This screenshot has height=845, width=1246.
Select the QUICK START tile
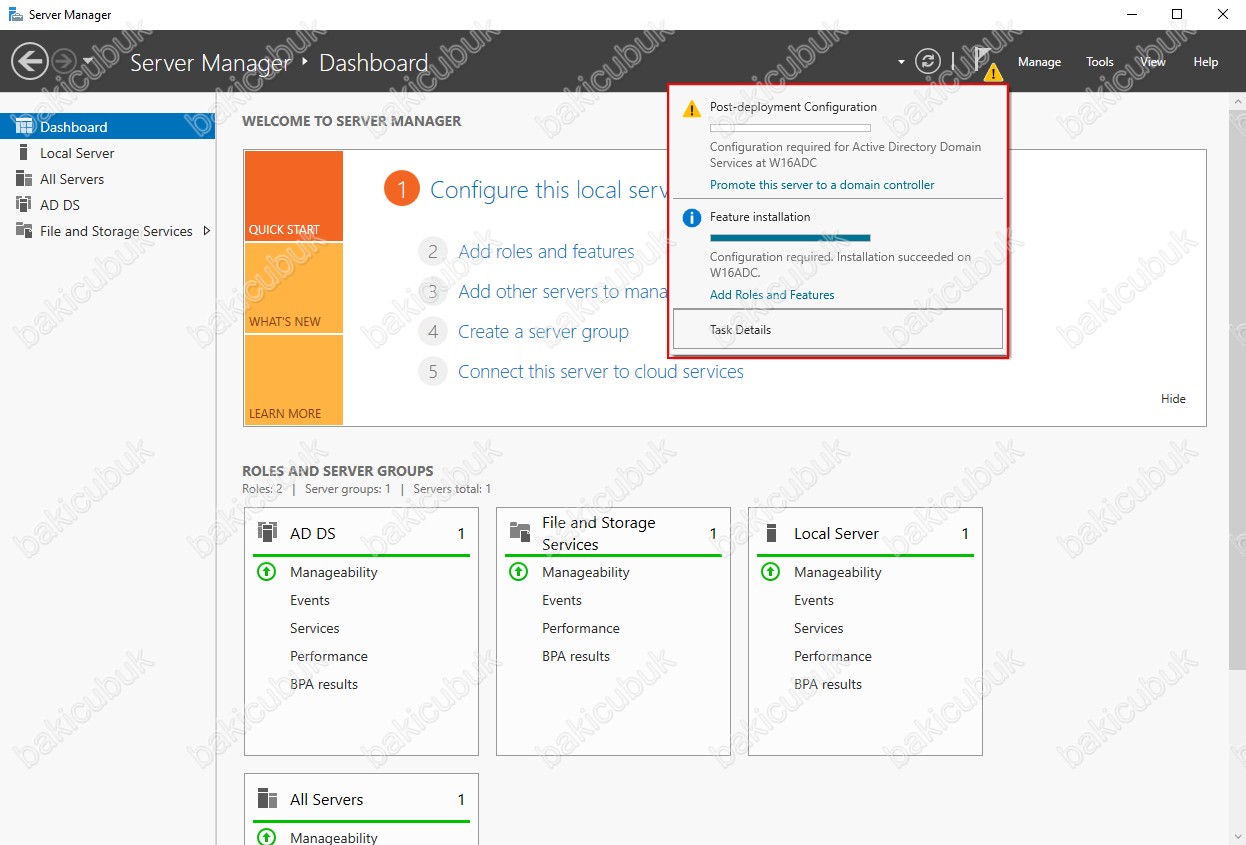point(293,196)
